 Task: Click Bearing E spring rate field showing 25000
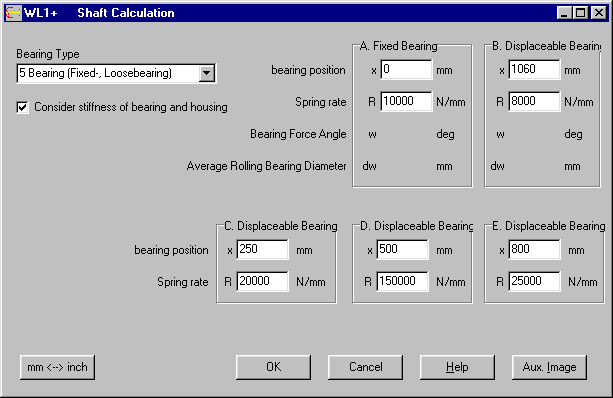[x=534, y=281]
